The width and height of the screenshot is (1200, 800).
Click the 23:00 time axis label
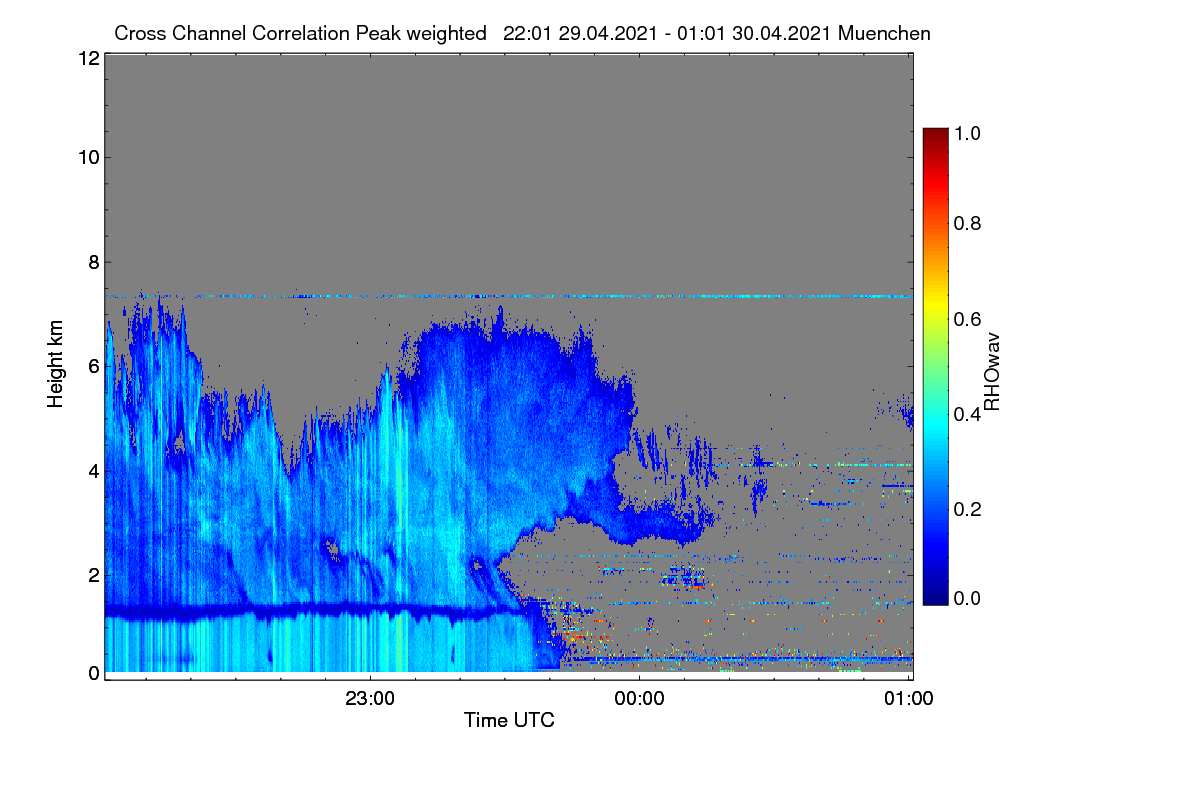(370, 699)
